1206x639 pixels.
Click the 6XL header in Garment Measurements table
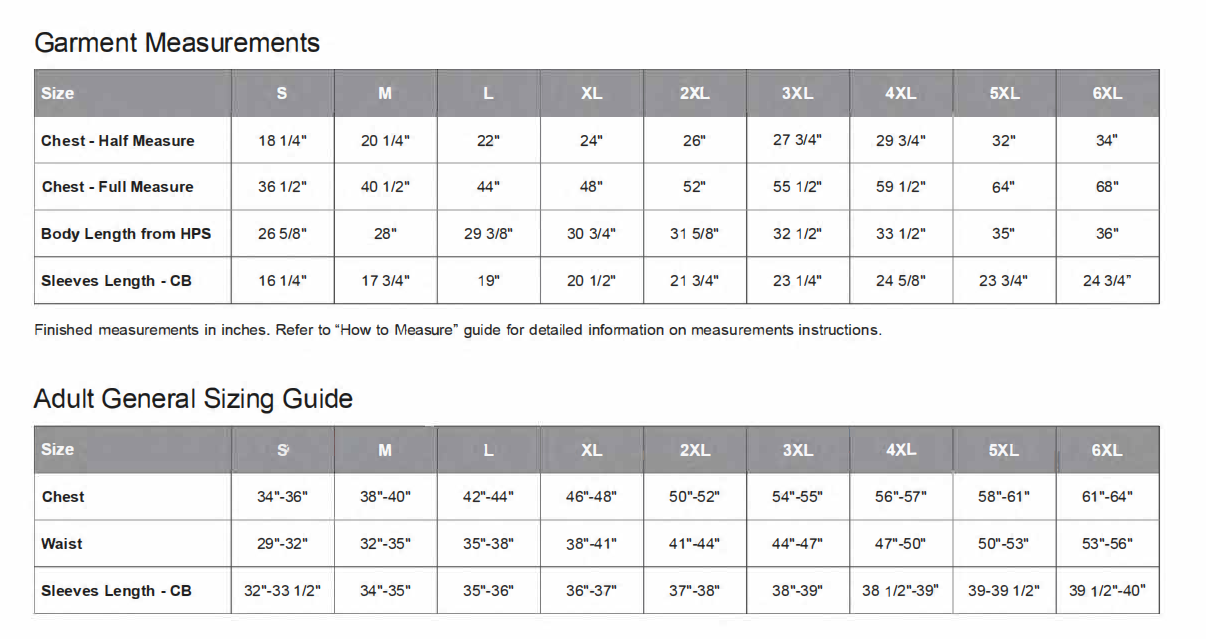1107,93
